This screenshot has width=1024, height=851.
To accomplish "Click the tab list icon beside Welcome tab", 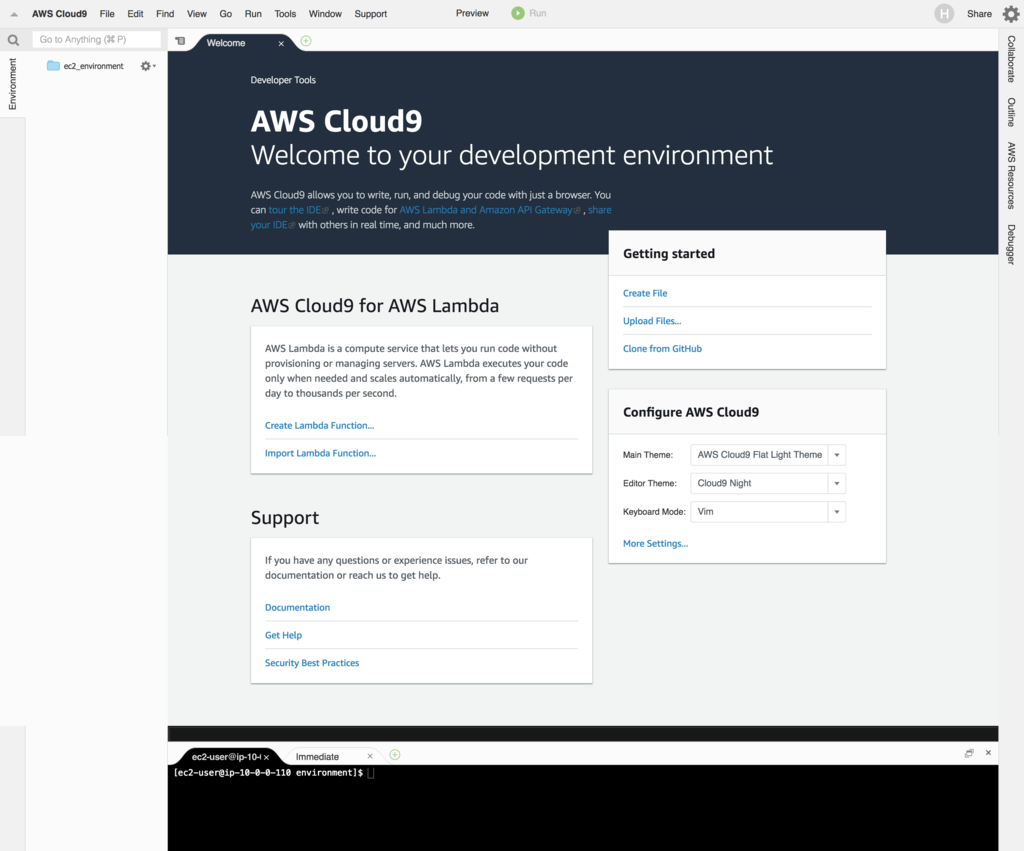I will [180, 41].
